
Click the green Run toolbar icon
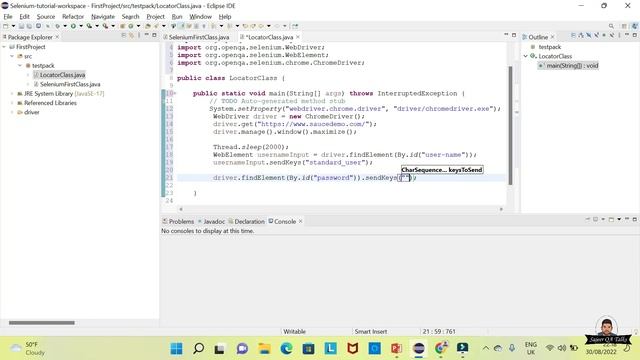[73, 26]
